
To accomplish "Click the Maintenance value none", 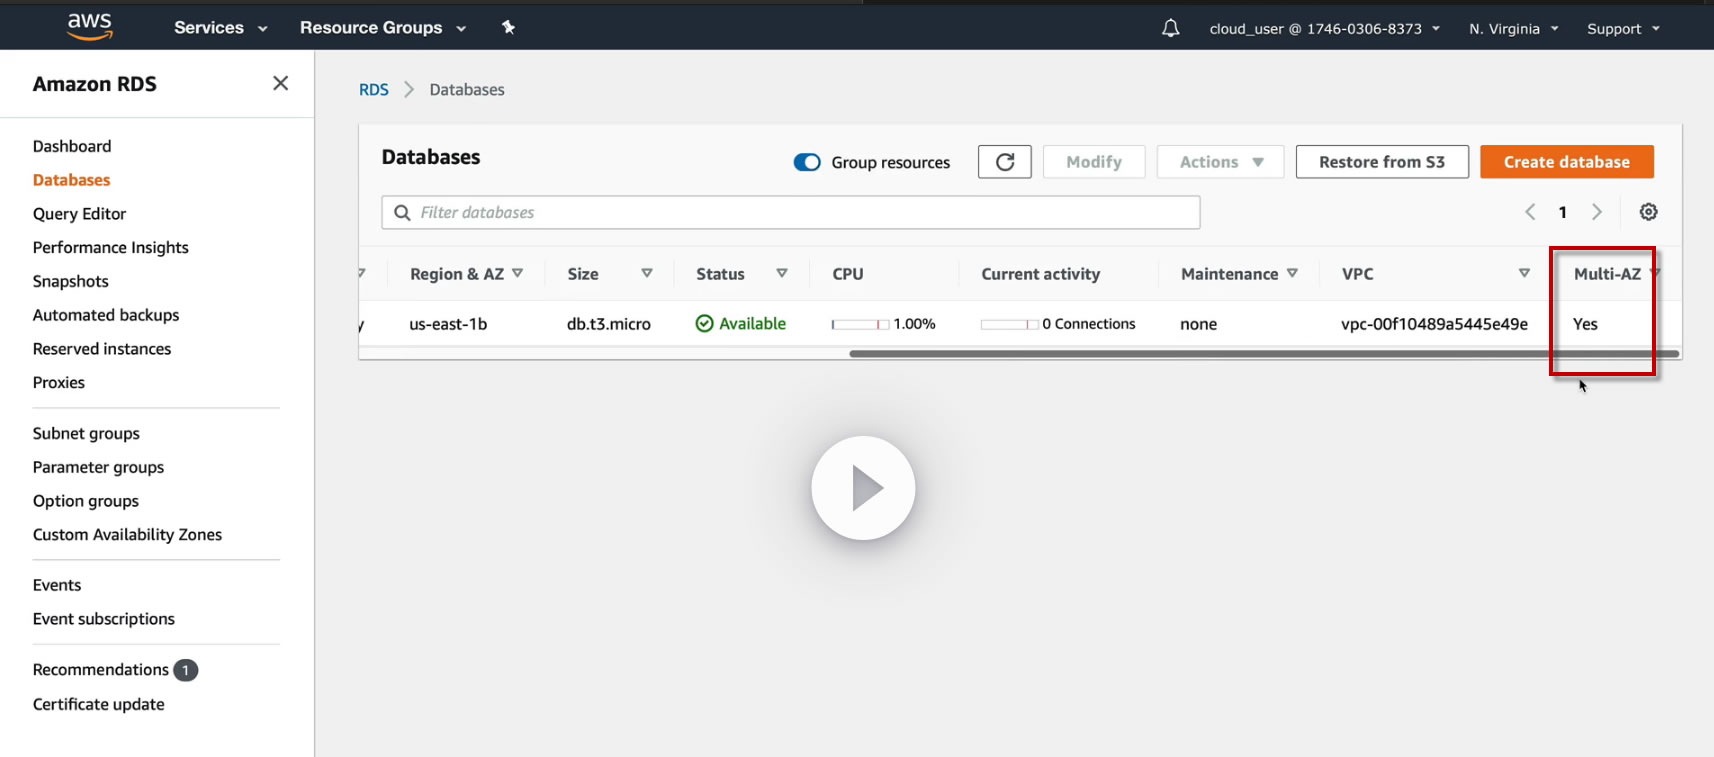I will tap(1199, 324).
